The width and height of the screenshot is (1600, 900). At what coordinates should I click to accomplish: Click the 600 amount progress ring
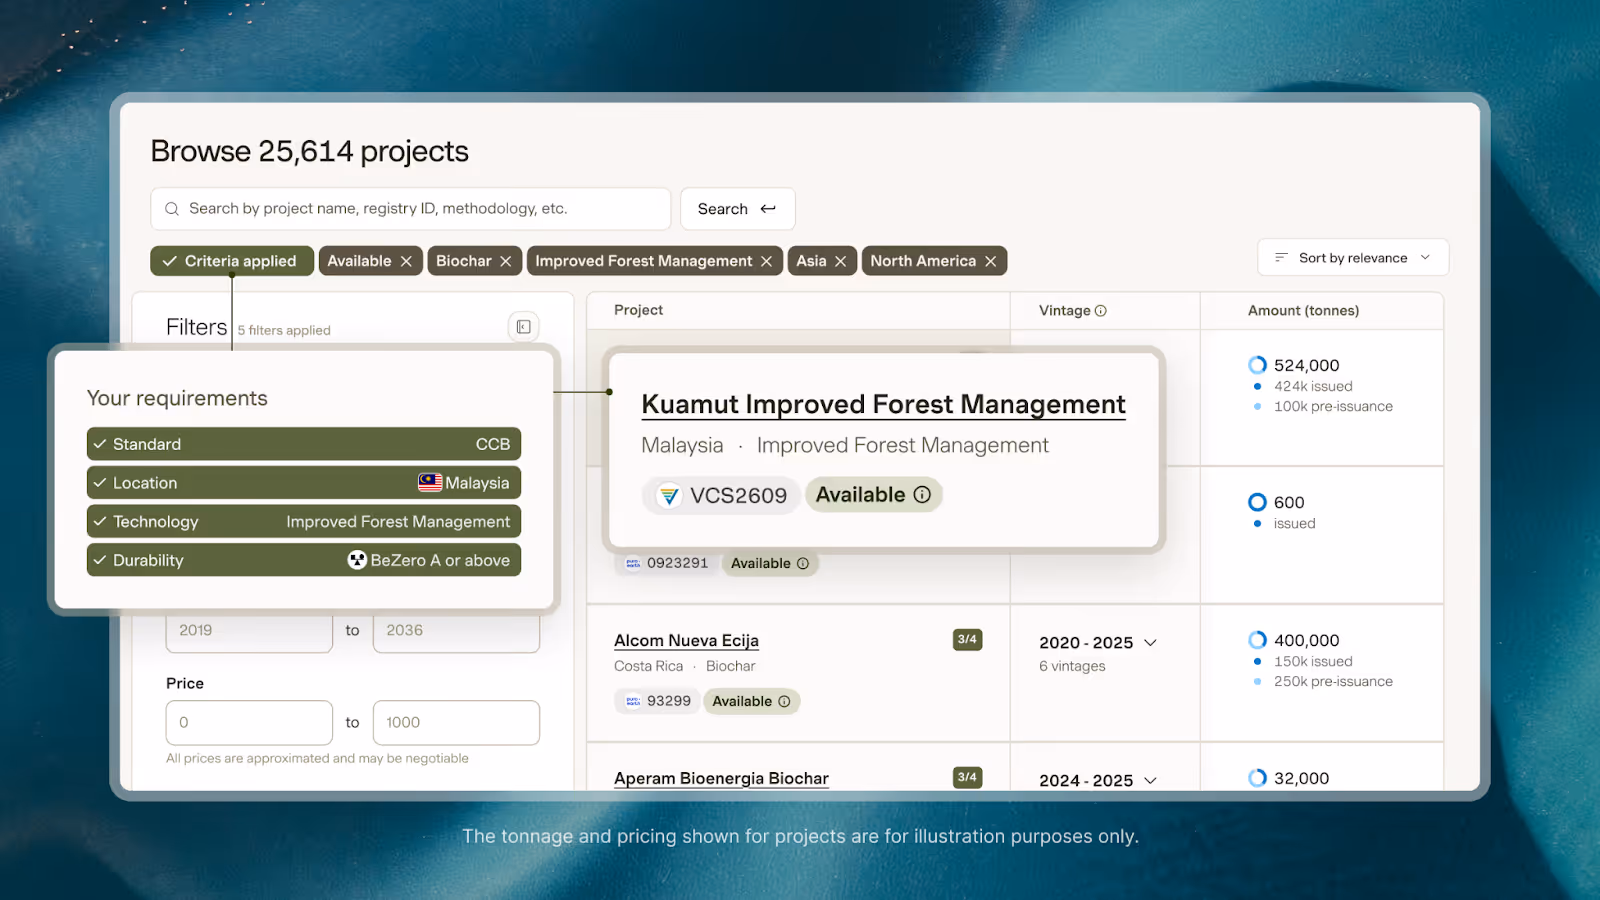click(1257, 502)
